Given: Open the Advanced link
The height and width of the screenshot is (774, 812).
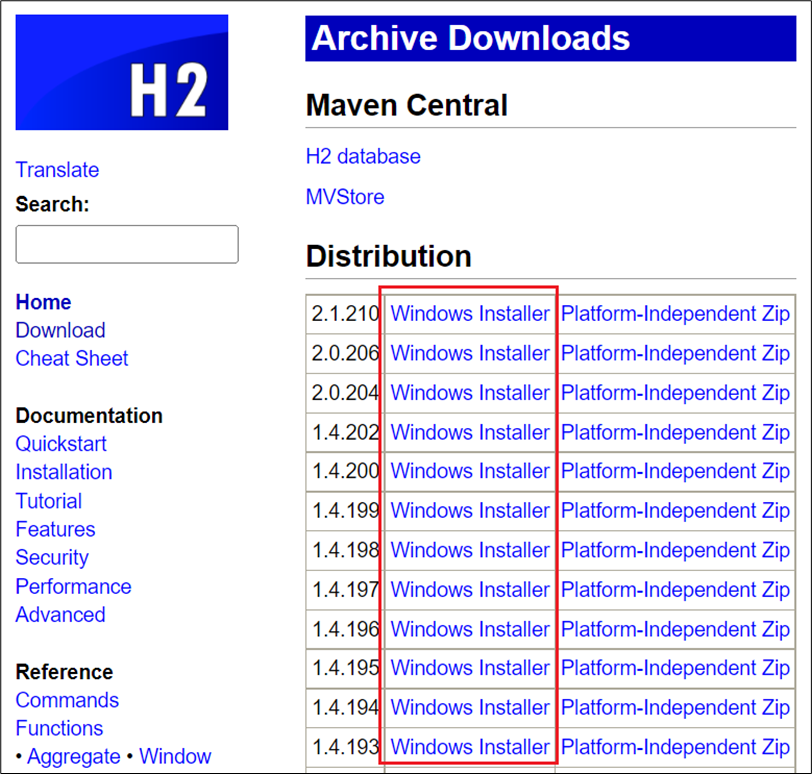Looking at the screenshot, I should click(x=61, y=615).
